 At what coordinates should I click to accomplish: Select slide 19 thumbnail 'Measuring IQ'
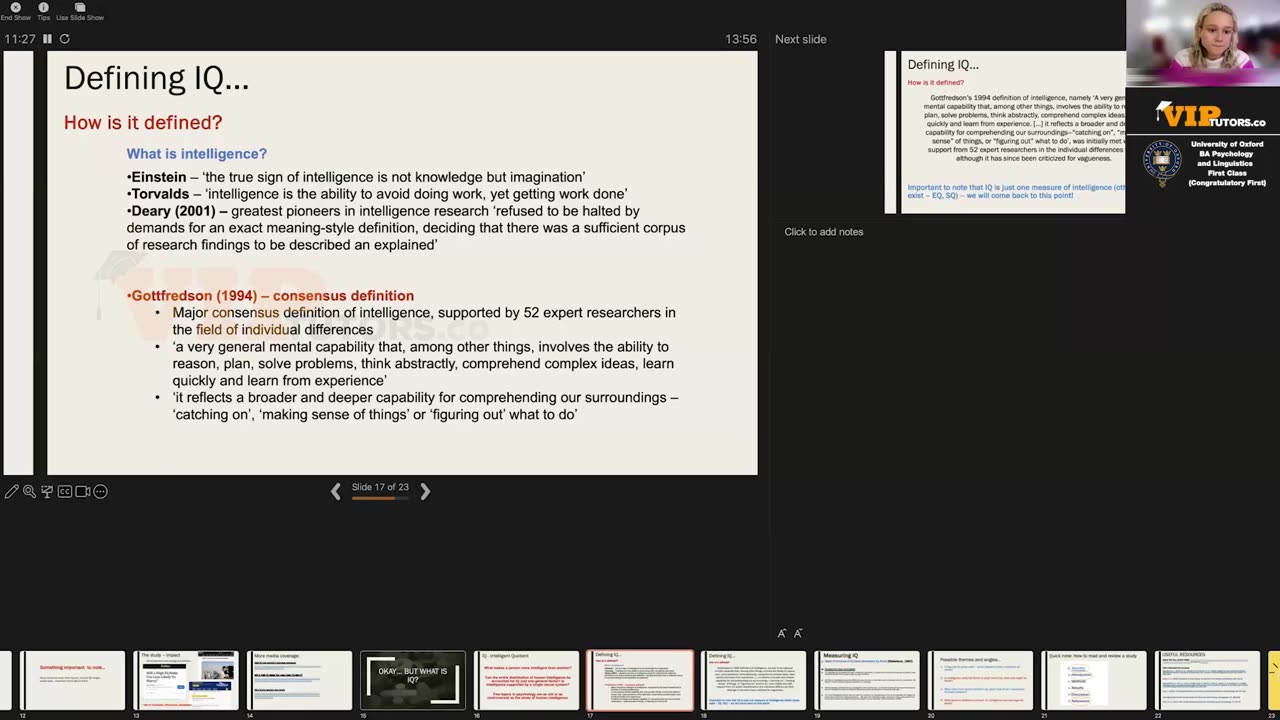pyautogui.click(x=867, y=680)
